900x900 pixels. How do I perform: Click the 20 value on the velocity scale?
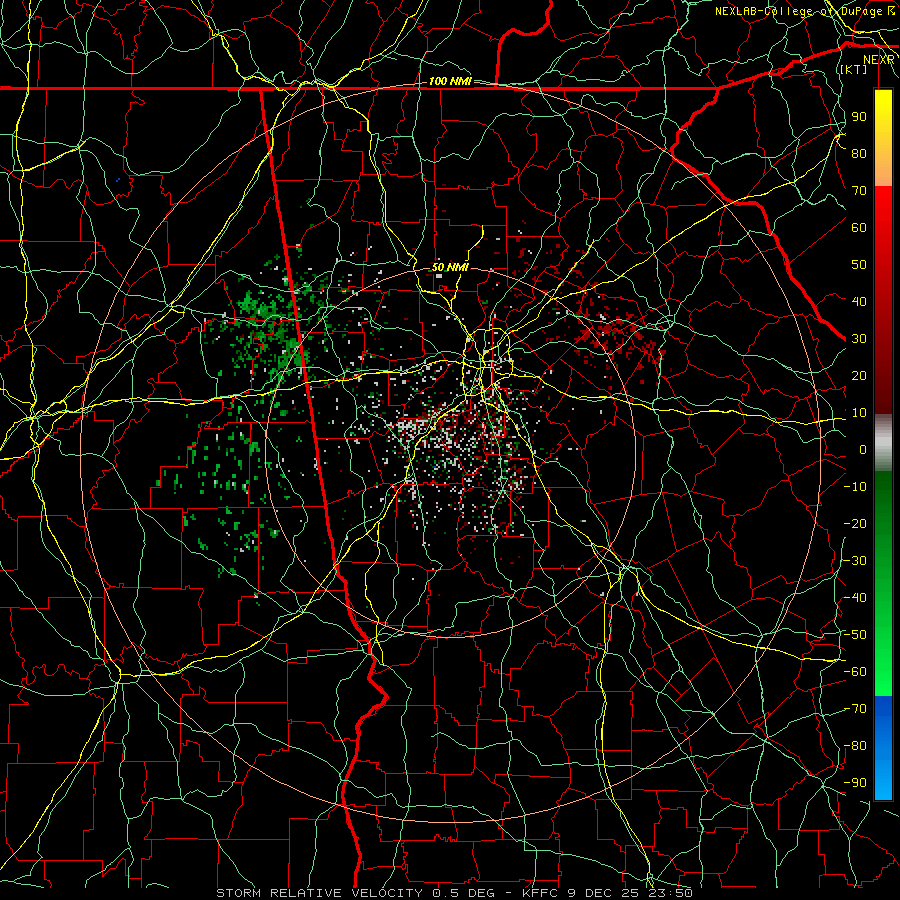tap(859, 375)
